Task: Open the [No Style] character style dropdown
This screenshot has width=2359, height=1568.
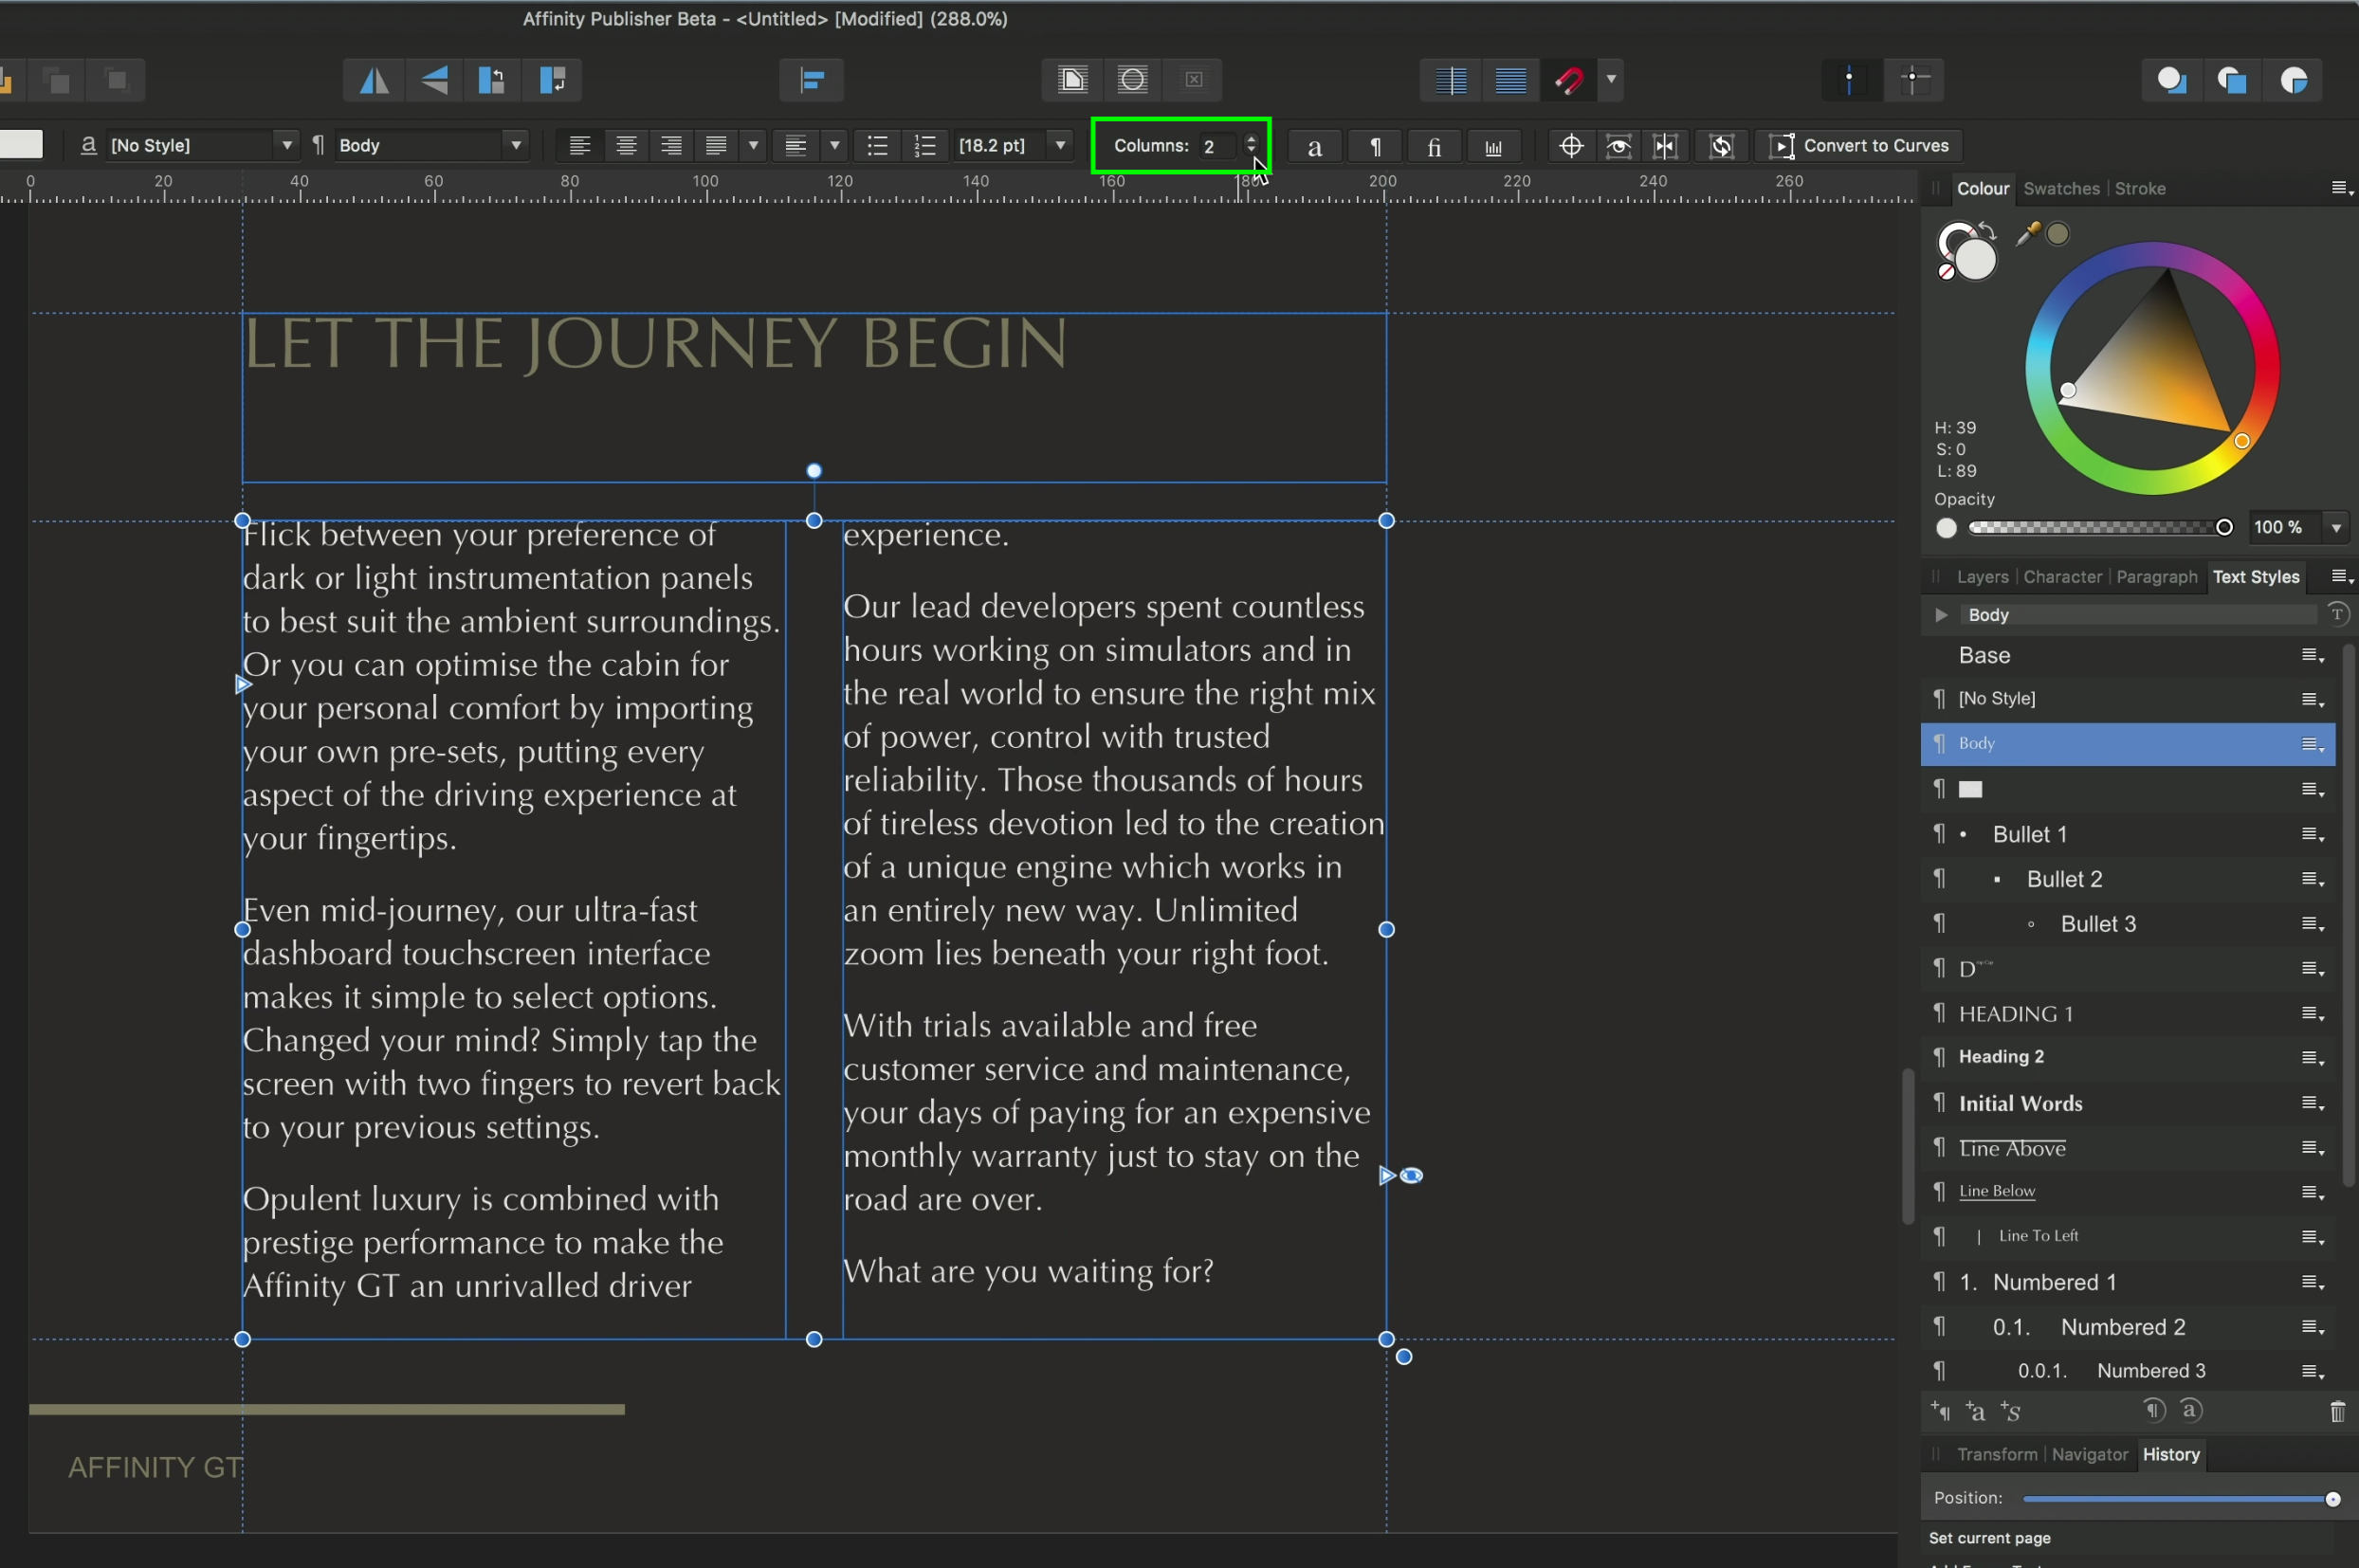Action: point(287,146)
